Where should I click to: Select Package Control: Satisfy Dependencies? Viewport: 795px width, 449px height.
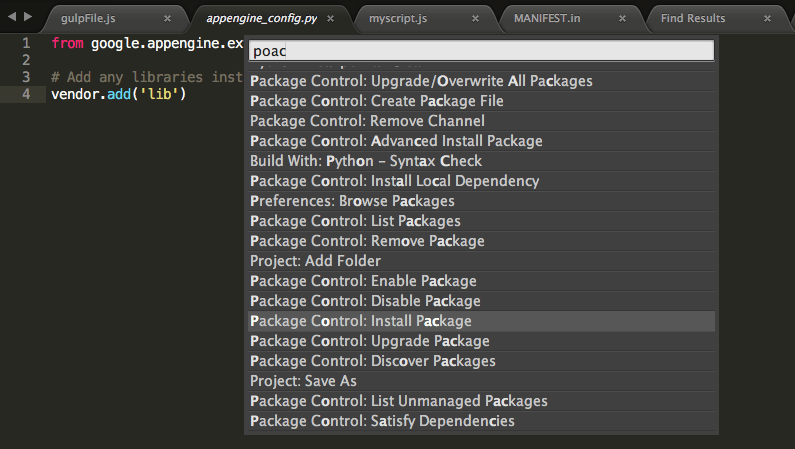click(x=481, y=421)
